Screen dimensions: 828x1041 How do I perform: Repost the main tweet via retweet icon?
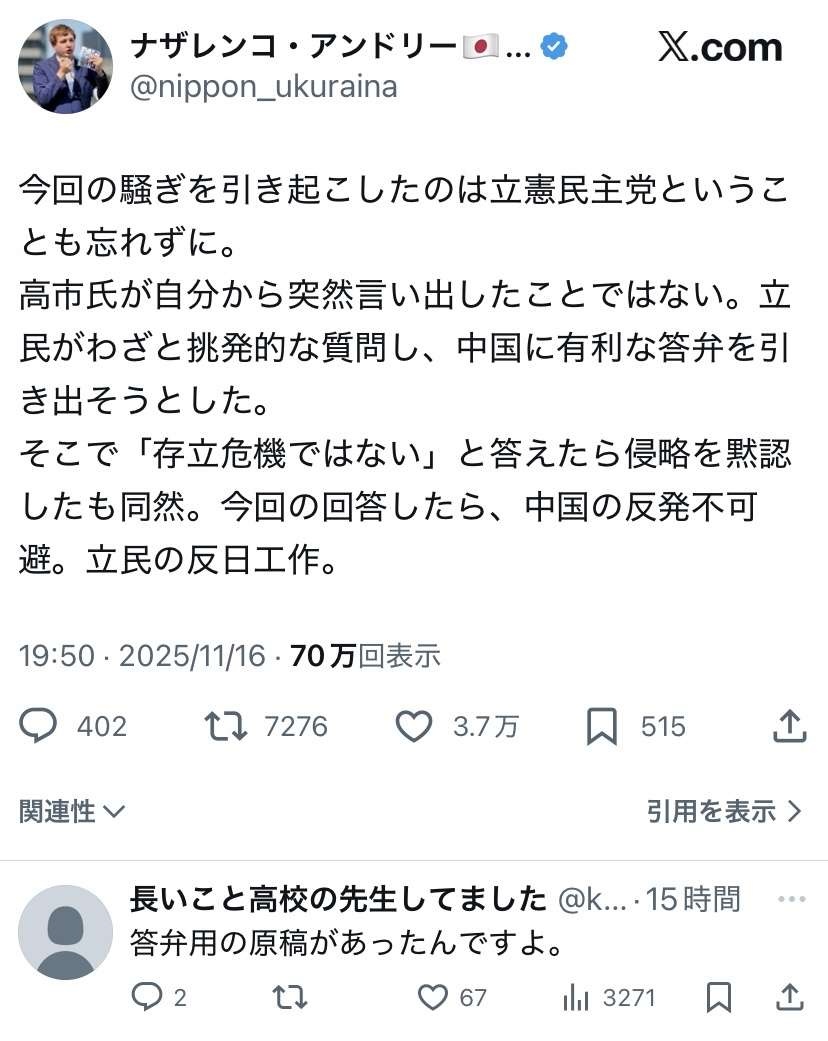pos(226,726)
